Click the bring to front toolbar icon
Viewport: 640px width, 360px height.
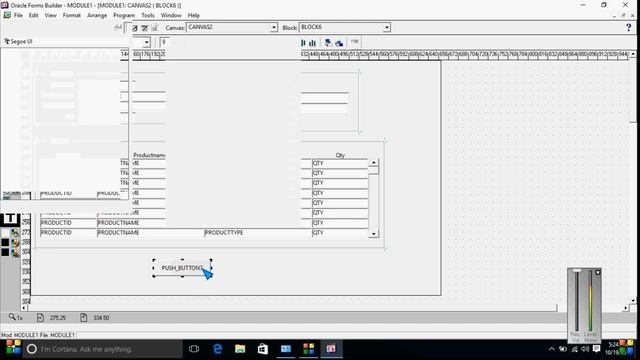(328, 42)
